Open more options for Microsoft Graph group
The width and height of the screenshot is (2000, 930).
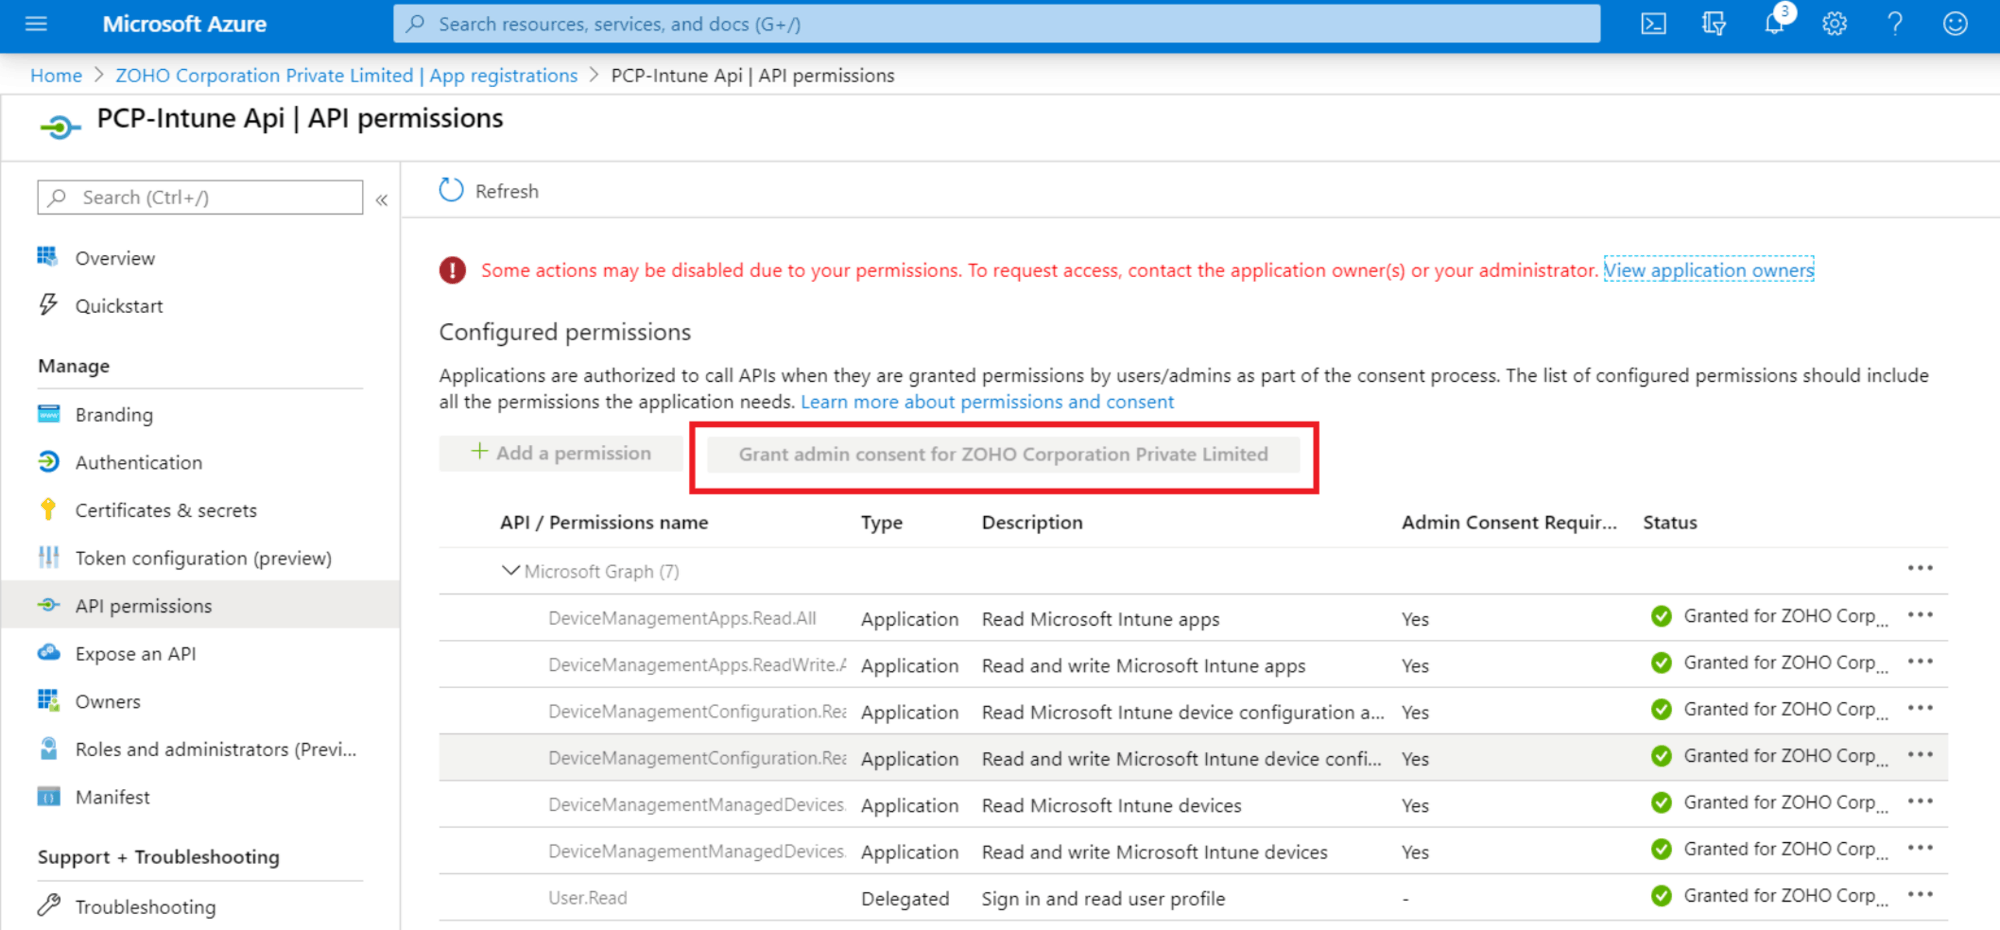pos(1920,568)
